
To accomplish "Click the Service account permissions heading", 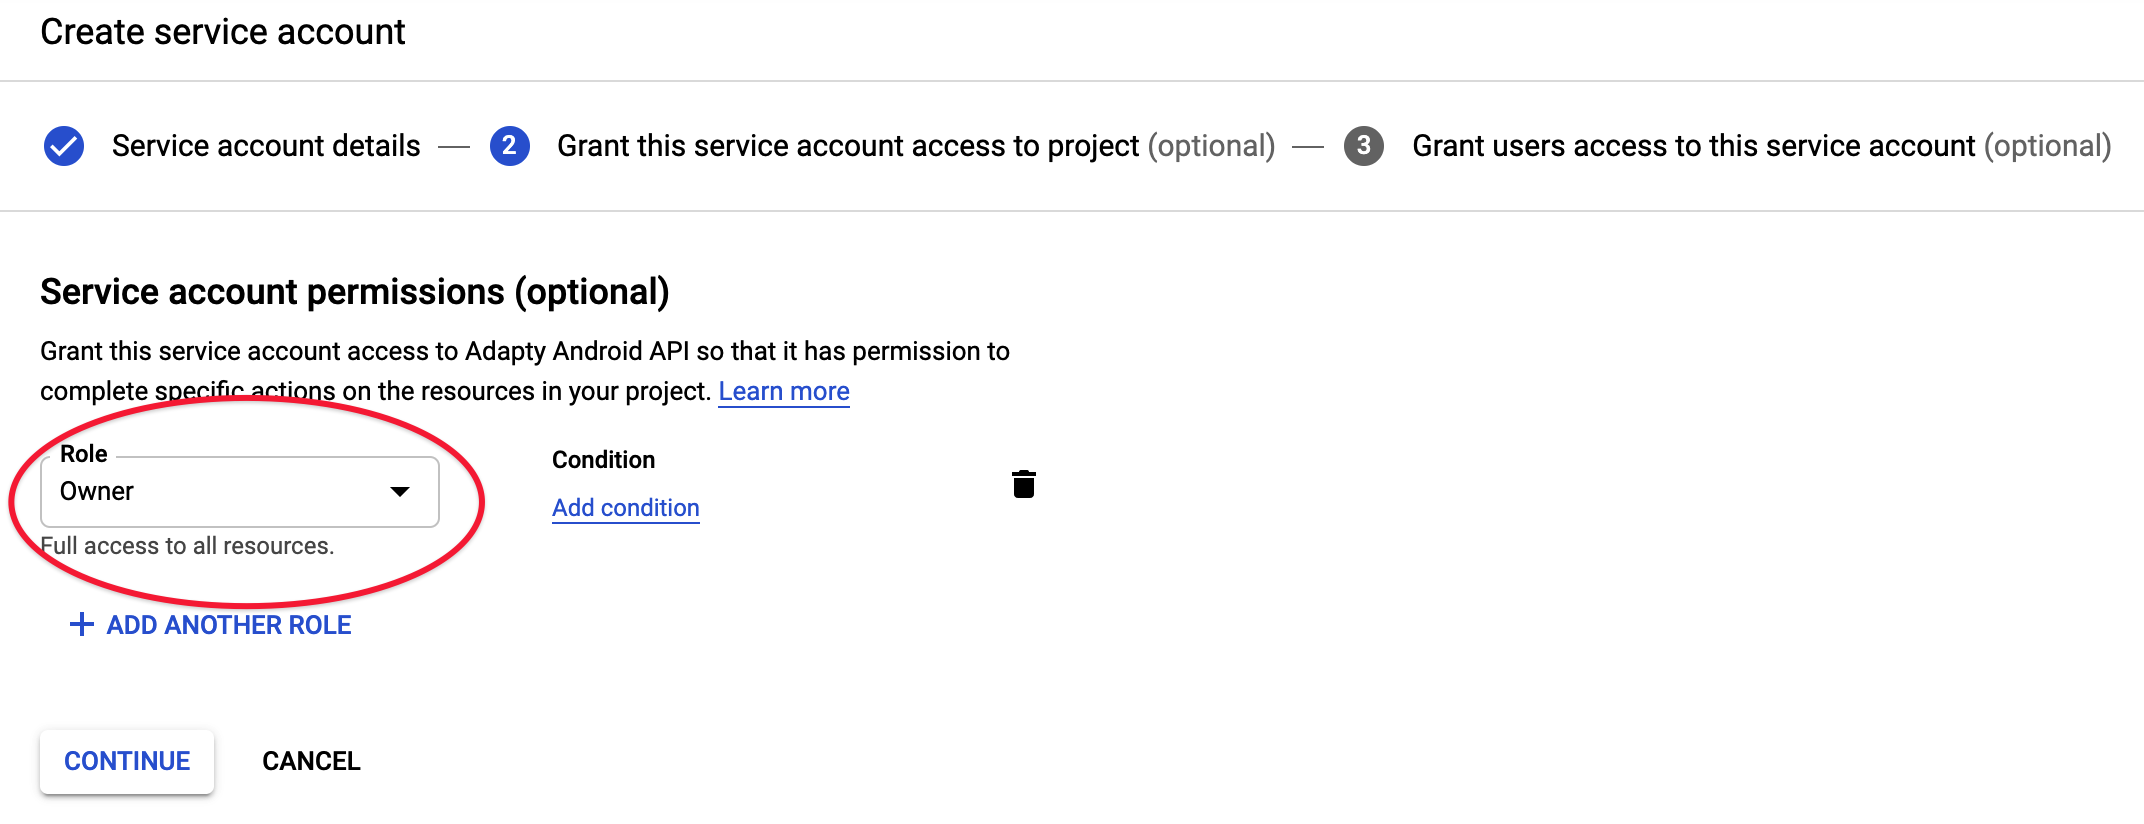I will pyautogui.click(x=355, y=292).
